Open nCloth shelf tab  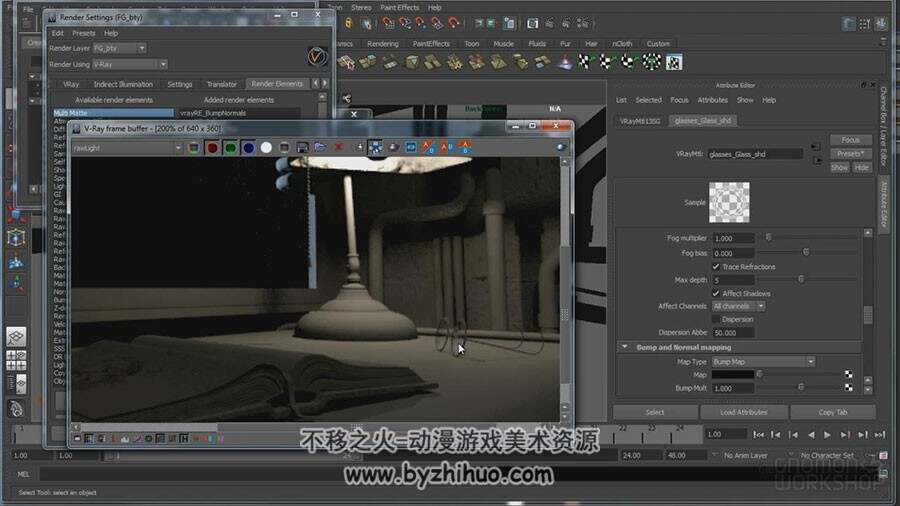coord(622,44)
